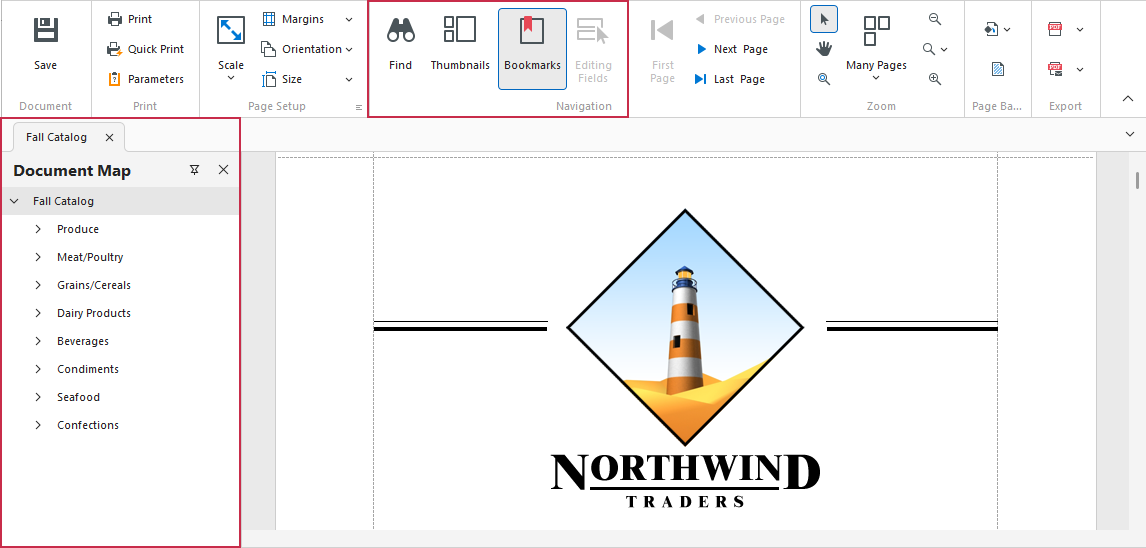Click the Zoom In icon
The image size is (1146, 548).
tap(935, 79)
